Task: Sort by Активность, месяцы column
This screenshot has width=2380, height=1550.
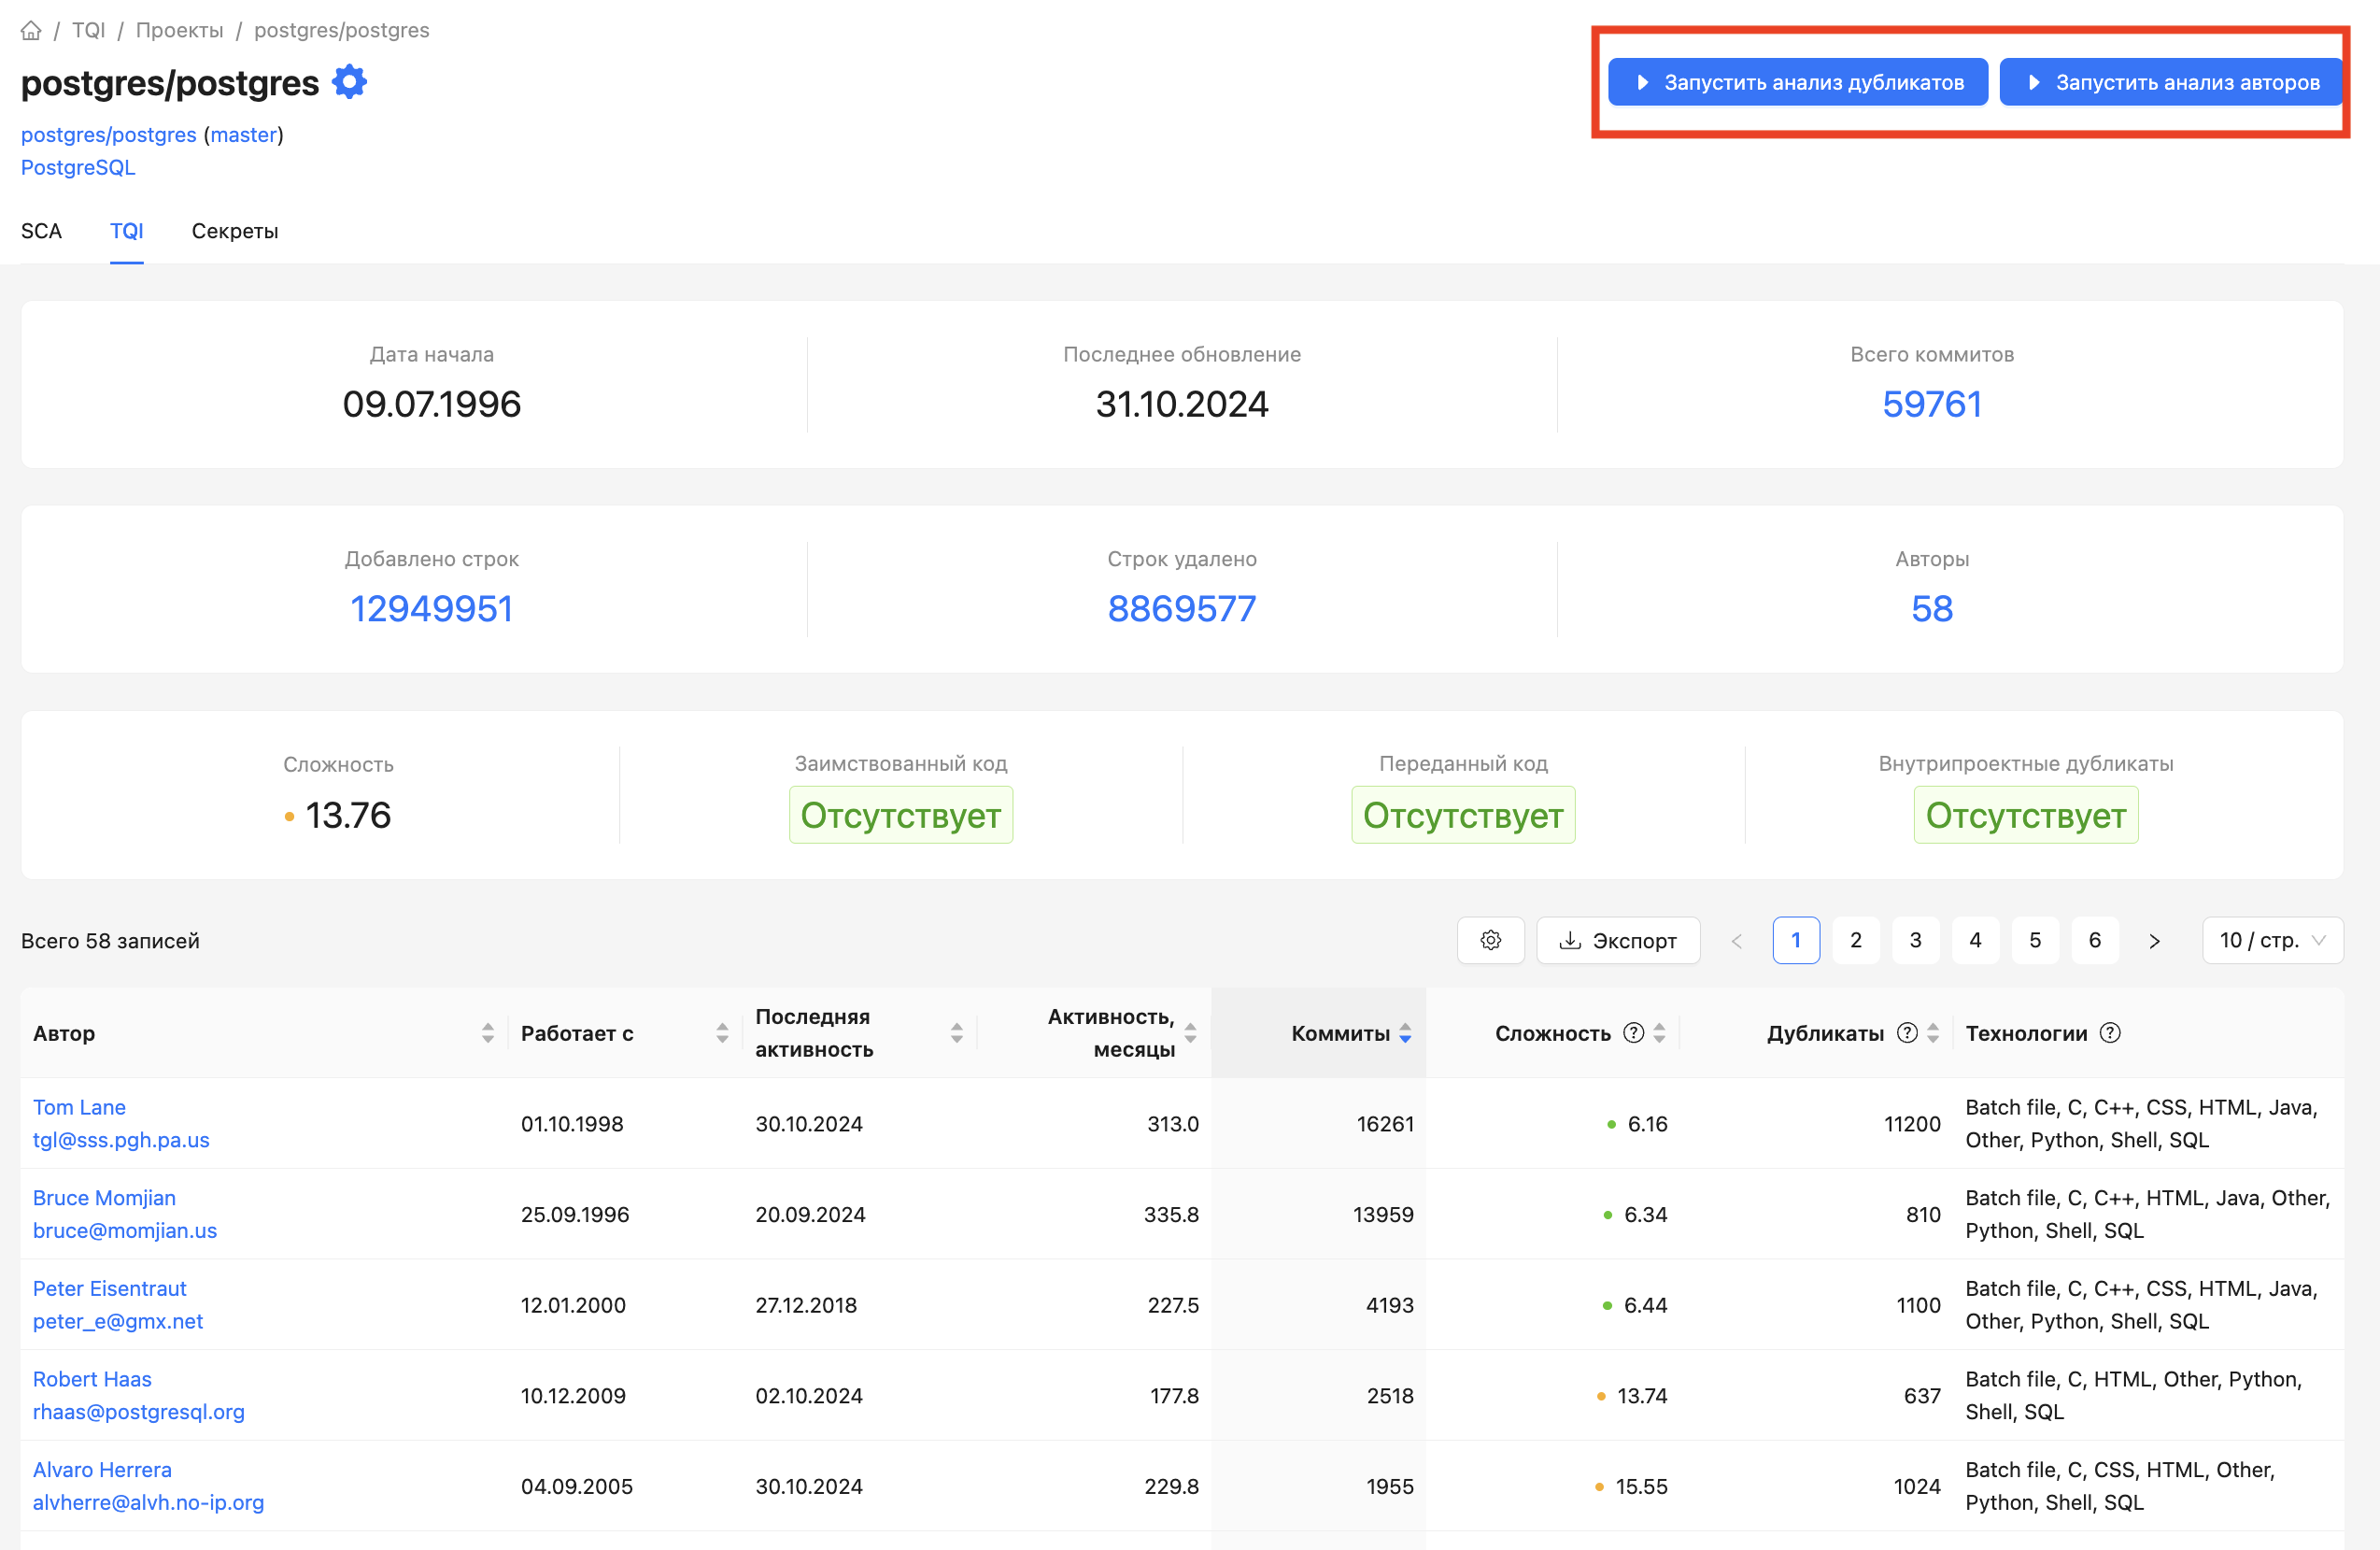Action: pyautogui.click(x=1190, y=1033)
